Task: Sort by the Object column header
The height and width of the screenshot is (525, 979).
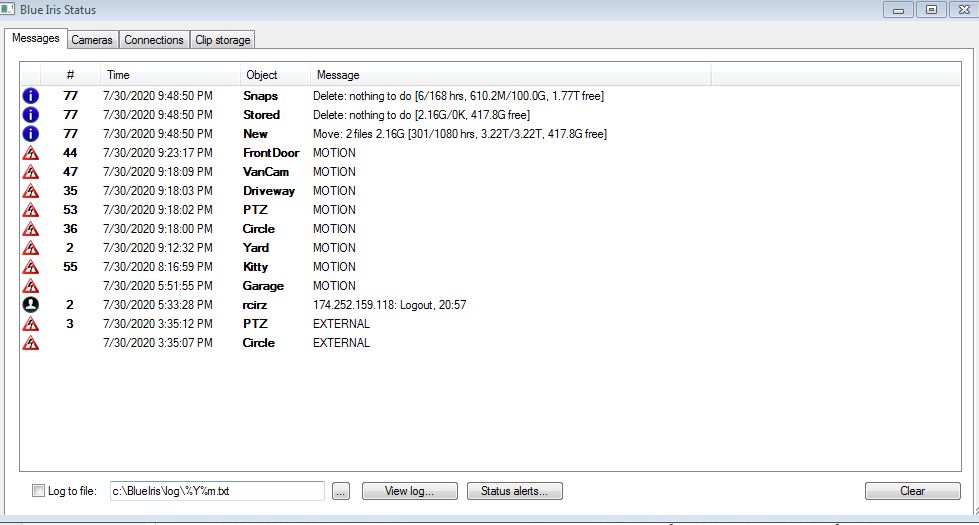Action: [x=275, y=75]
